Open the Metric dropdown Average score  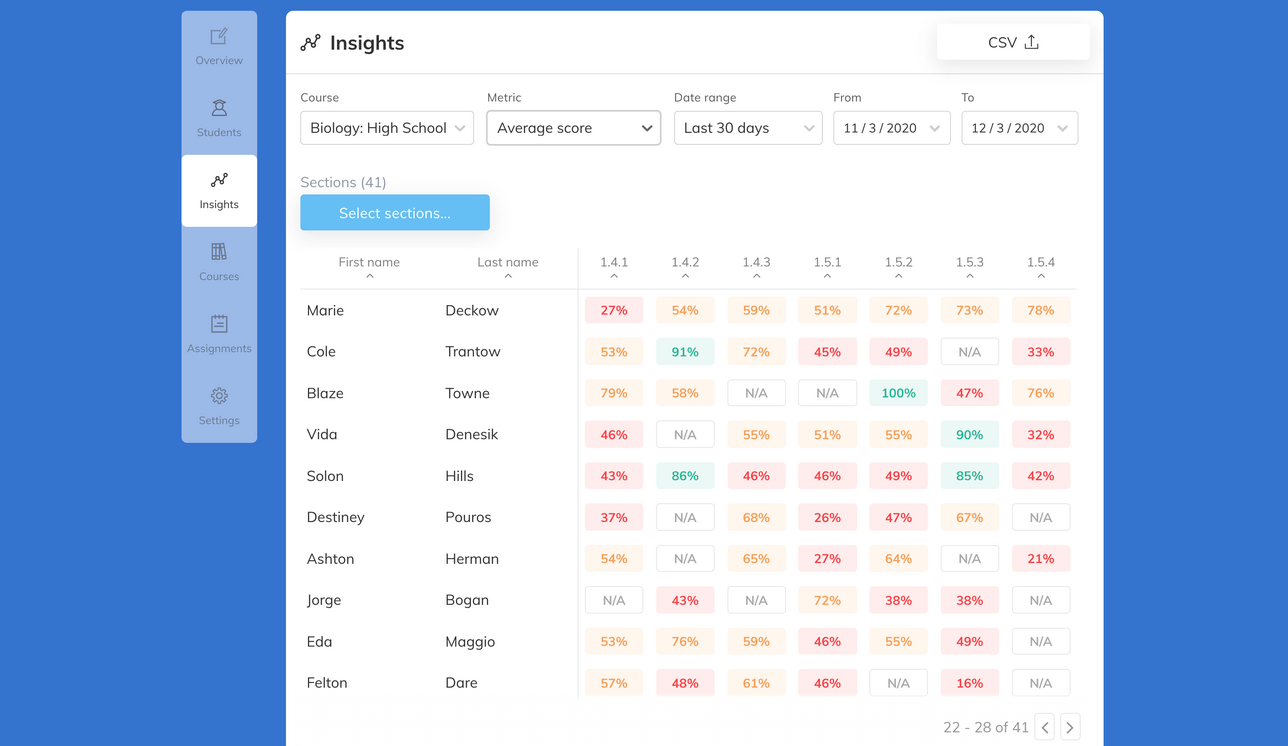pyautogui.click(x=573, y=128)
